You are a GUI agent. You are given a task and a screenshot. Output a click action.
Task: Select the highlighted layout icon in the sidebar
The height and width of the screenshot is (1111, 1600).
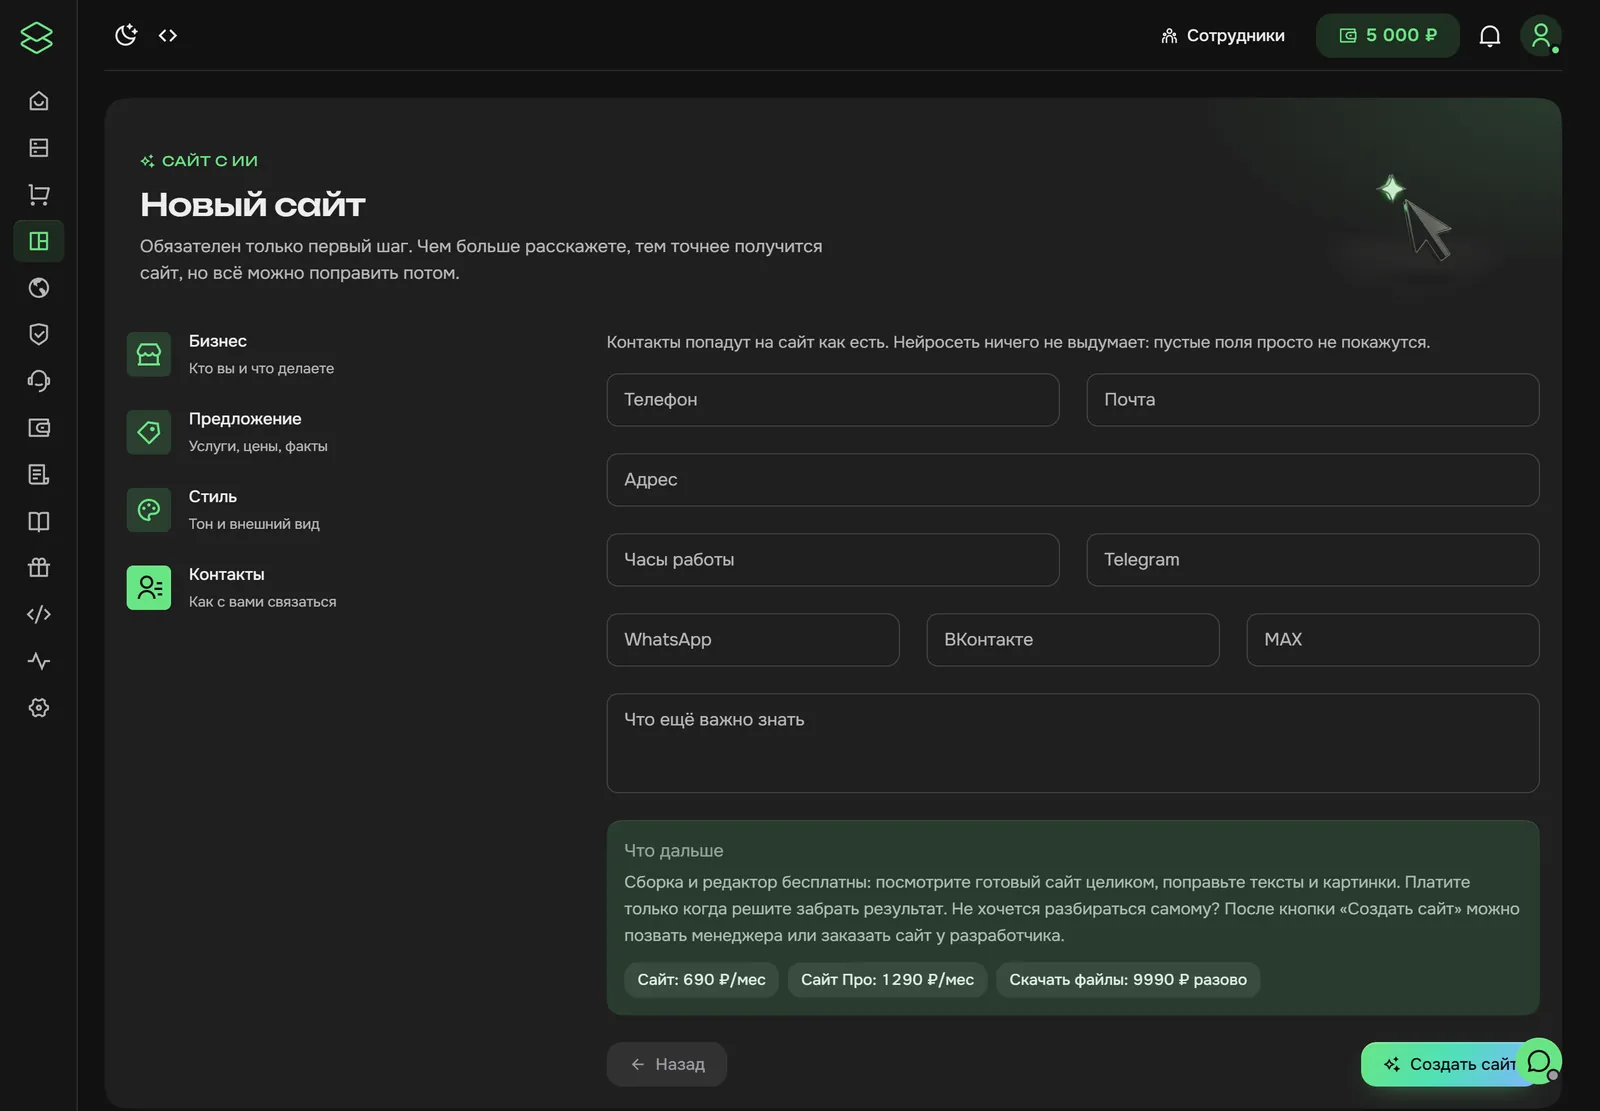point(39,241)
